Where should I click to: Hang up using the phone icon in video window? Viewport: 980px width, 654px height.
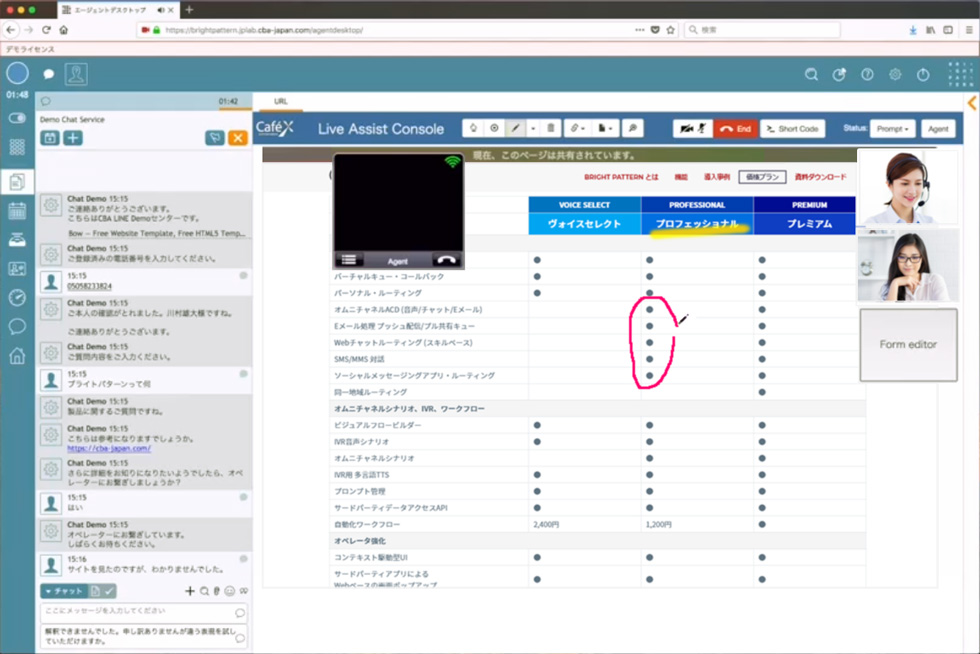coord(446,260)
